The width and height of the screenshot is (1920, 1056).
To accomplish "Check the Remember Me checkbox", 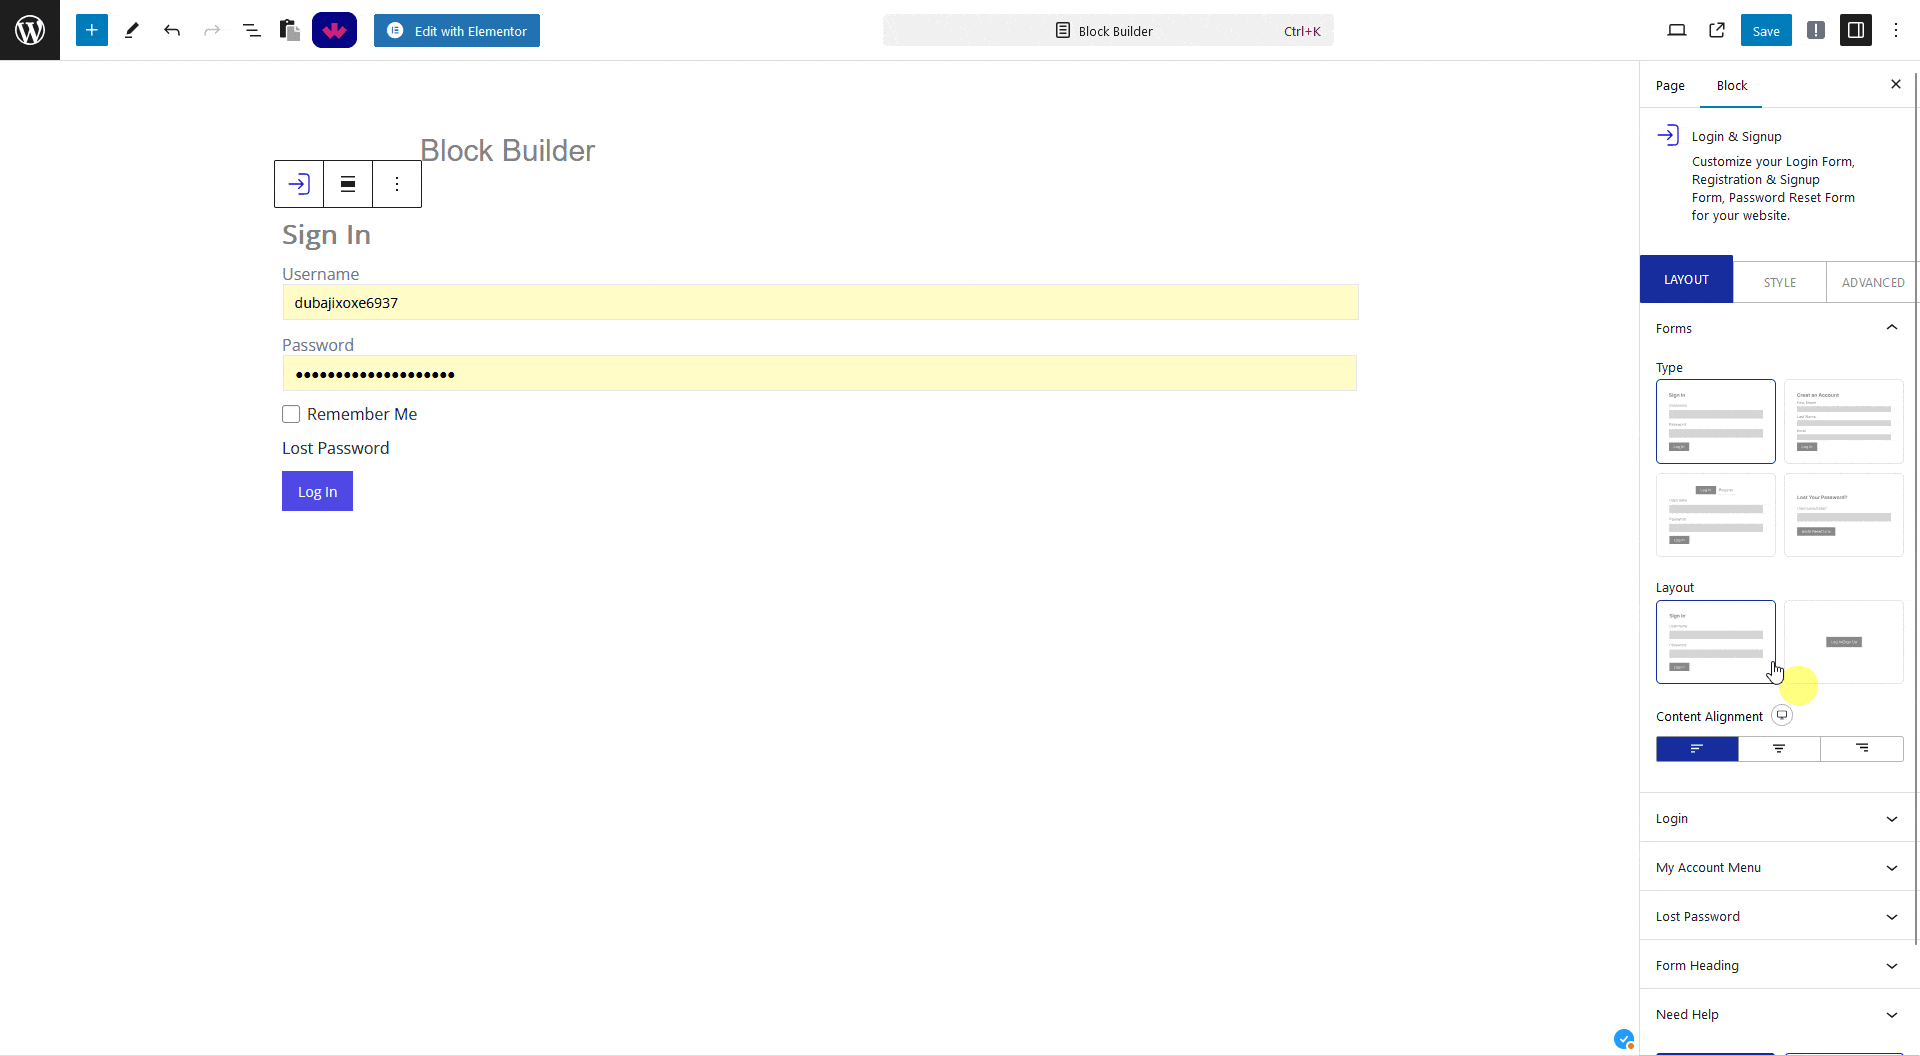I will tap(290, 413).
